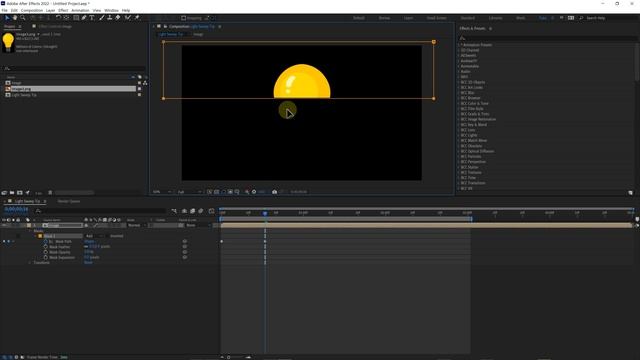
Task: Click the trash delete icon in Project panel
Action: pos(50,193)
